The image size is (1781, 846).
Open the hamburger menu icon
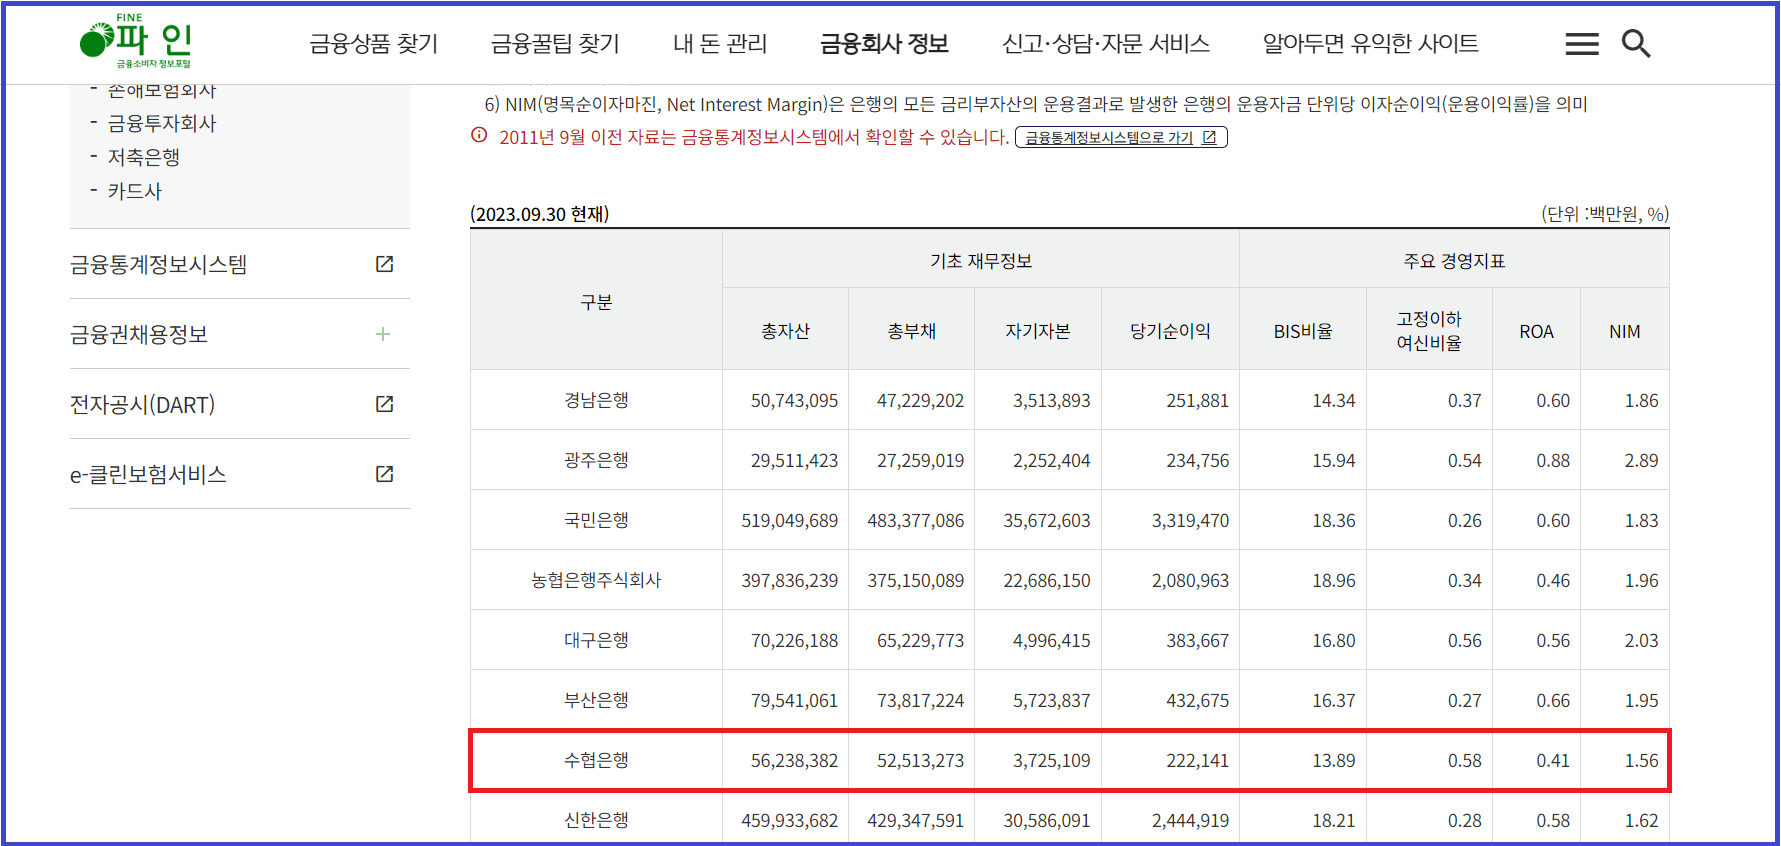[x=1581, y=44]
